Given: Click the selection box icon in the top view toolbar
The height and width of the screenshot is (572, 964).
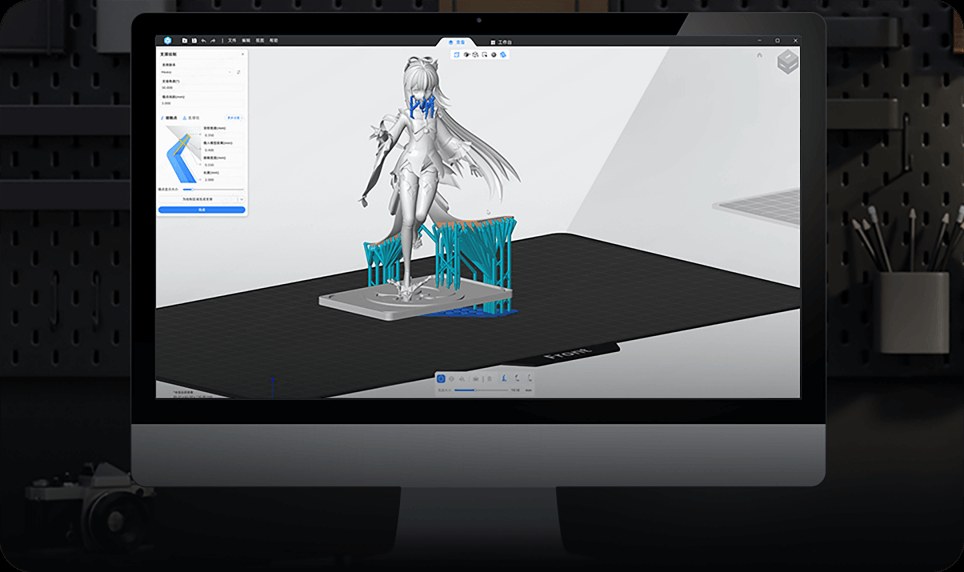Looking at the screenshot, I should (x=484, y=55).
